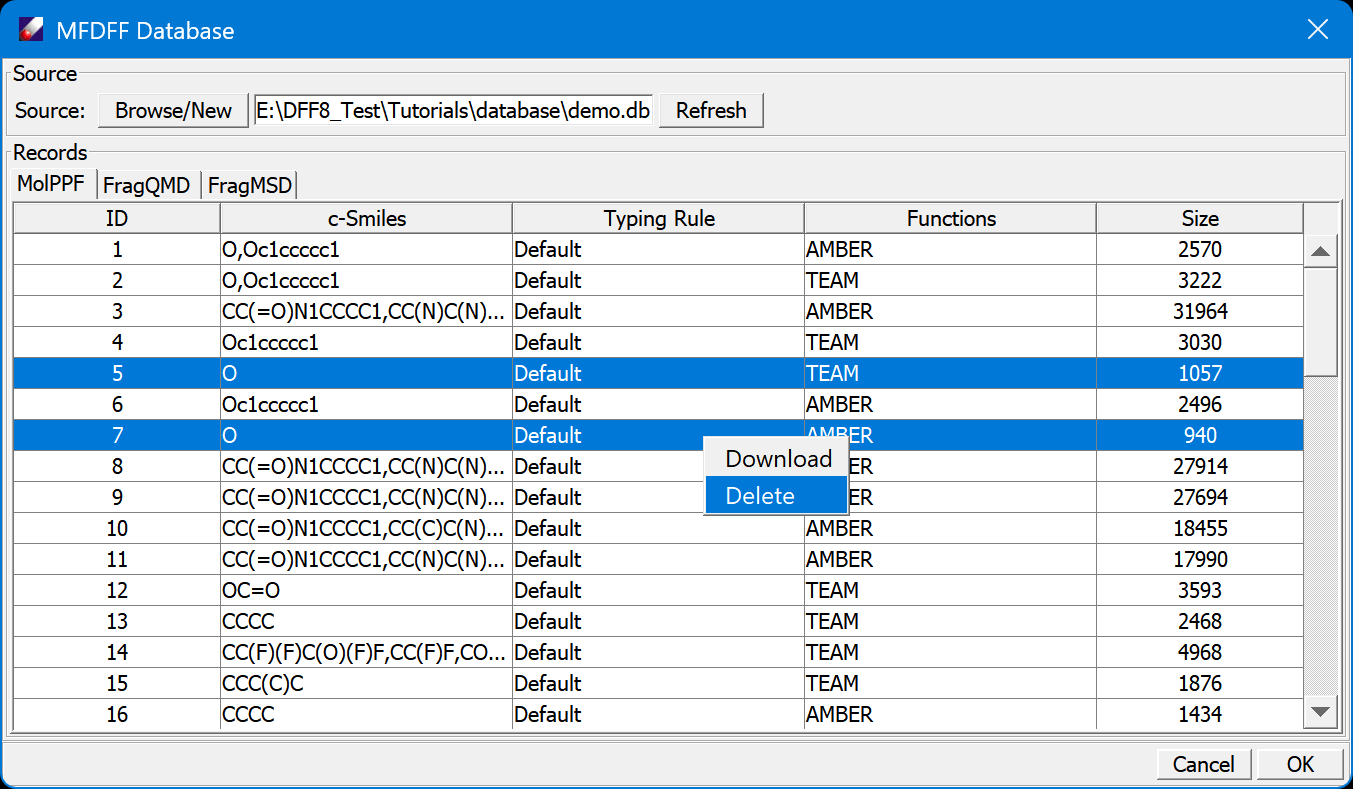Click the scrollbar down arrow

coord(1321,712)
